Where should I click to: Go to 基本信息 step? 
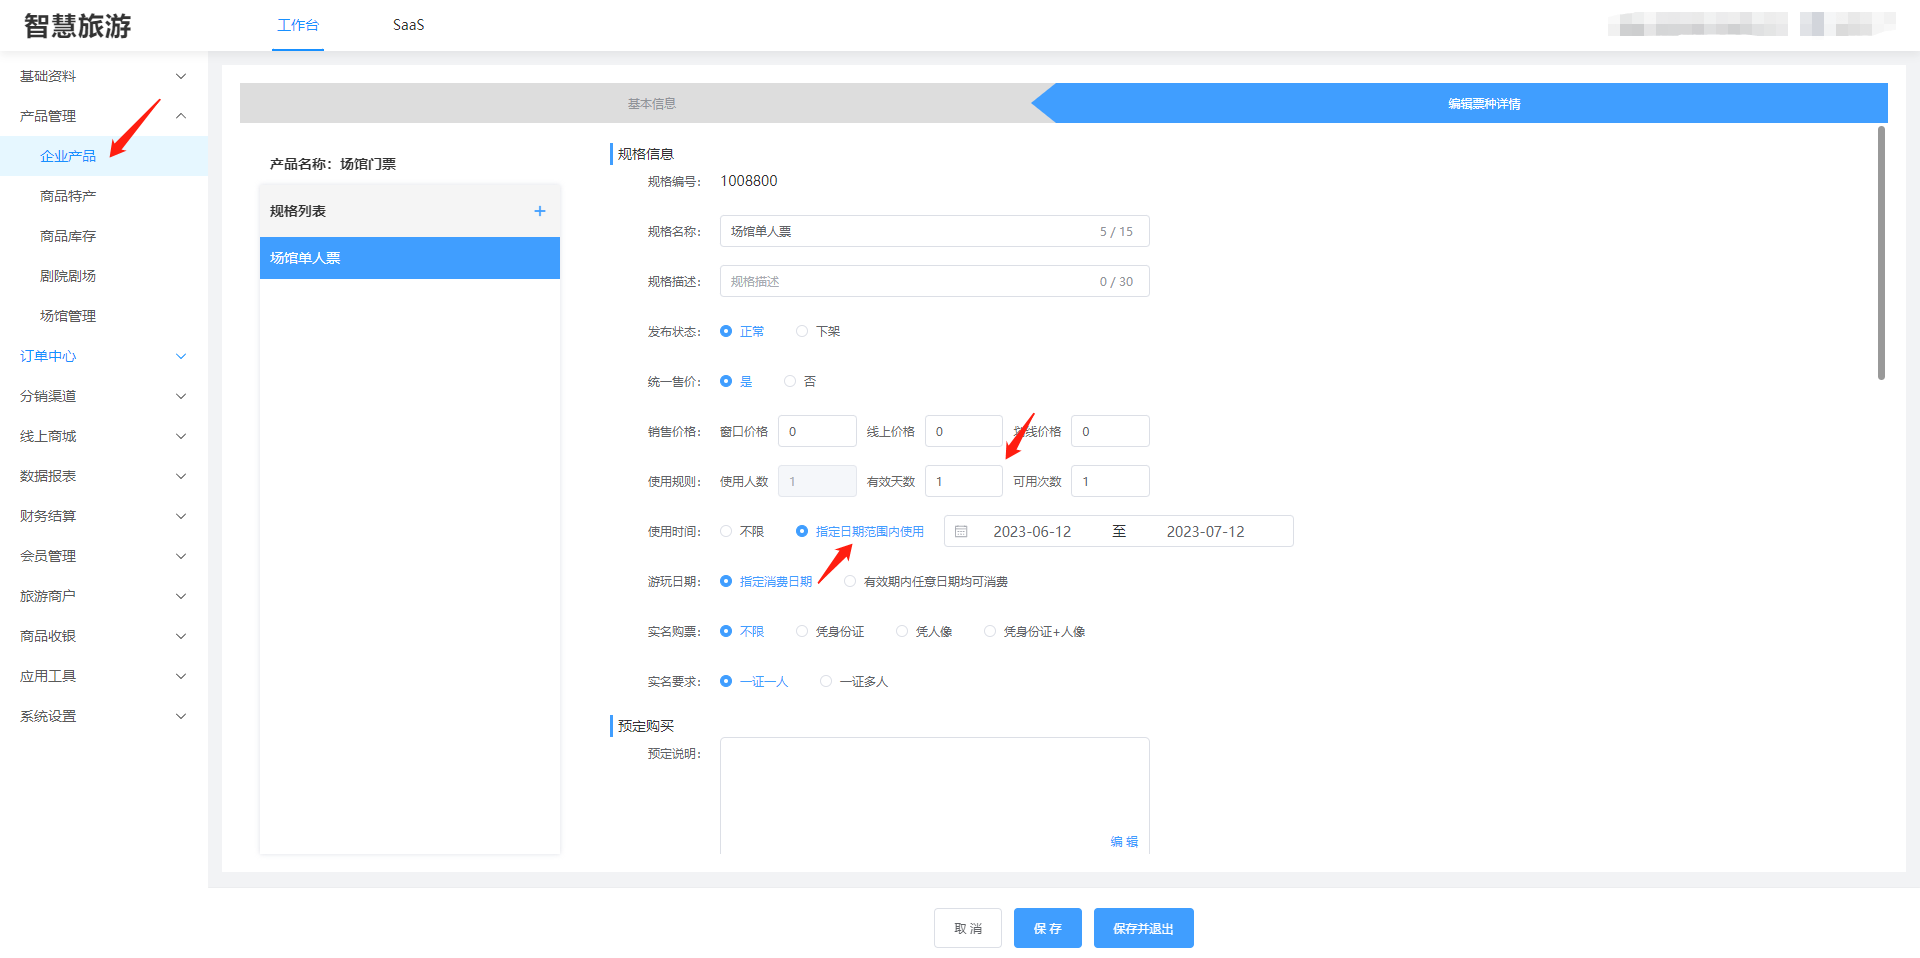(x=651, y=104)
